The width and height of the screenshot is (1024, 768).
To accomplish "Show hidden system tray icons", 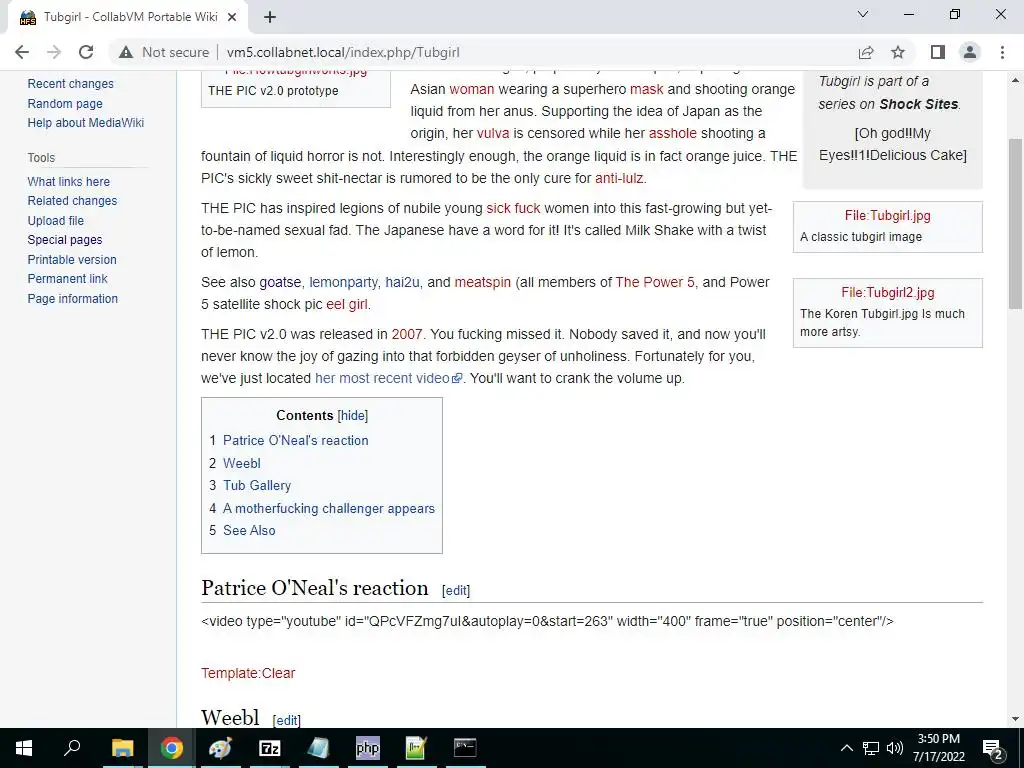I will [x=846, y=748].
